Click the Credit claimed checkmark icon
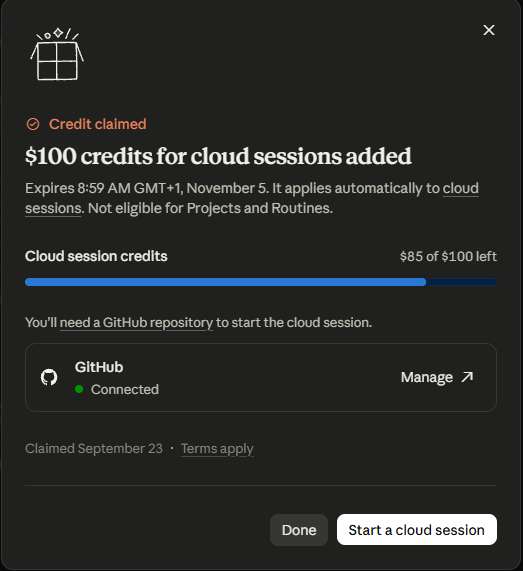The height and width of the screenshot is (571, 523). pyautogui.click(x=33, y=124)
